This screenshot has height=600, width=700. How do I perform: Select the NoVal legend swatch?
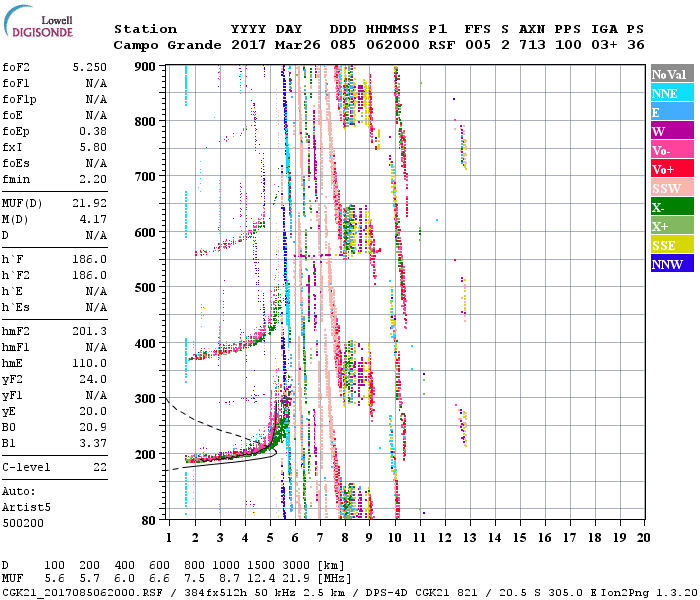pos(671,74)
